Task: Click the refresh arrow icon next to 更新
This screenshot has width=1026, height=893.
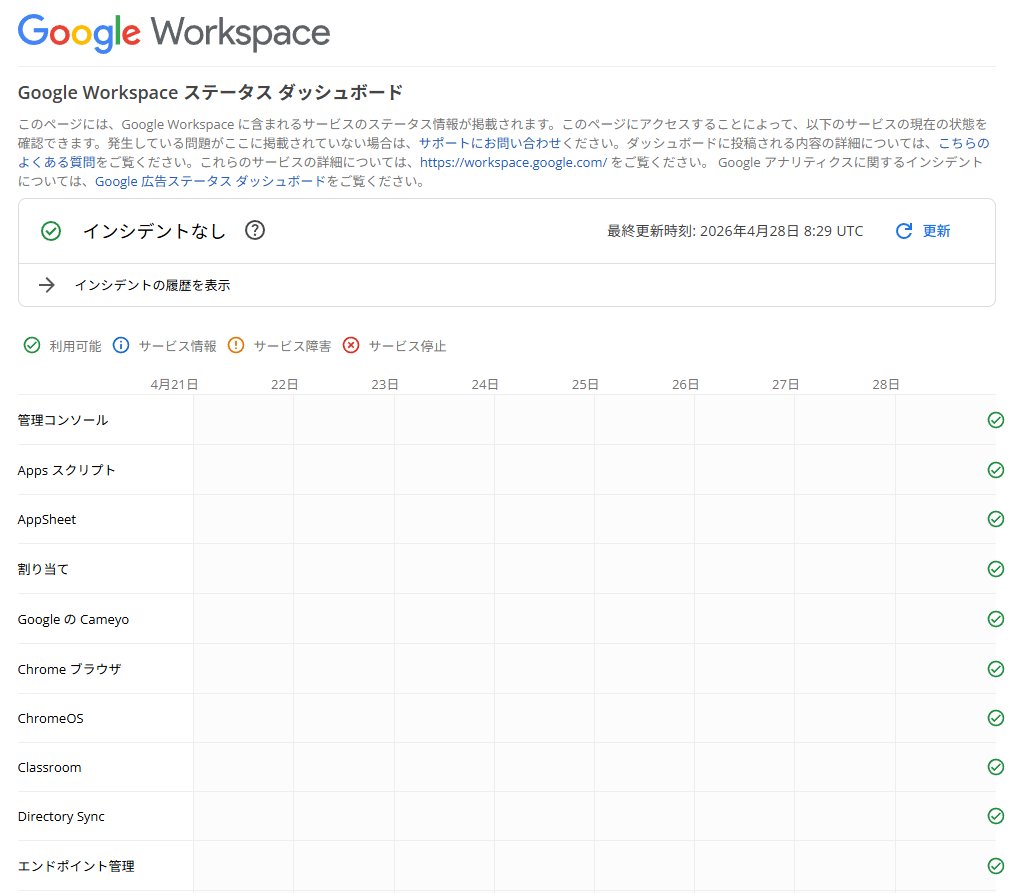Action: (x=904, y=231)
